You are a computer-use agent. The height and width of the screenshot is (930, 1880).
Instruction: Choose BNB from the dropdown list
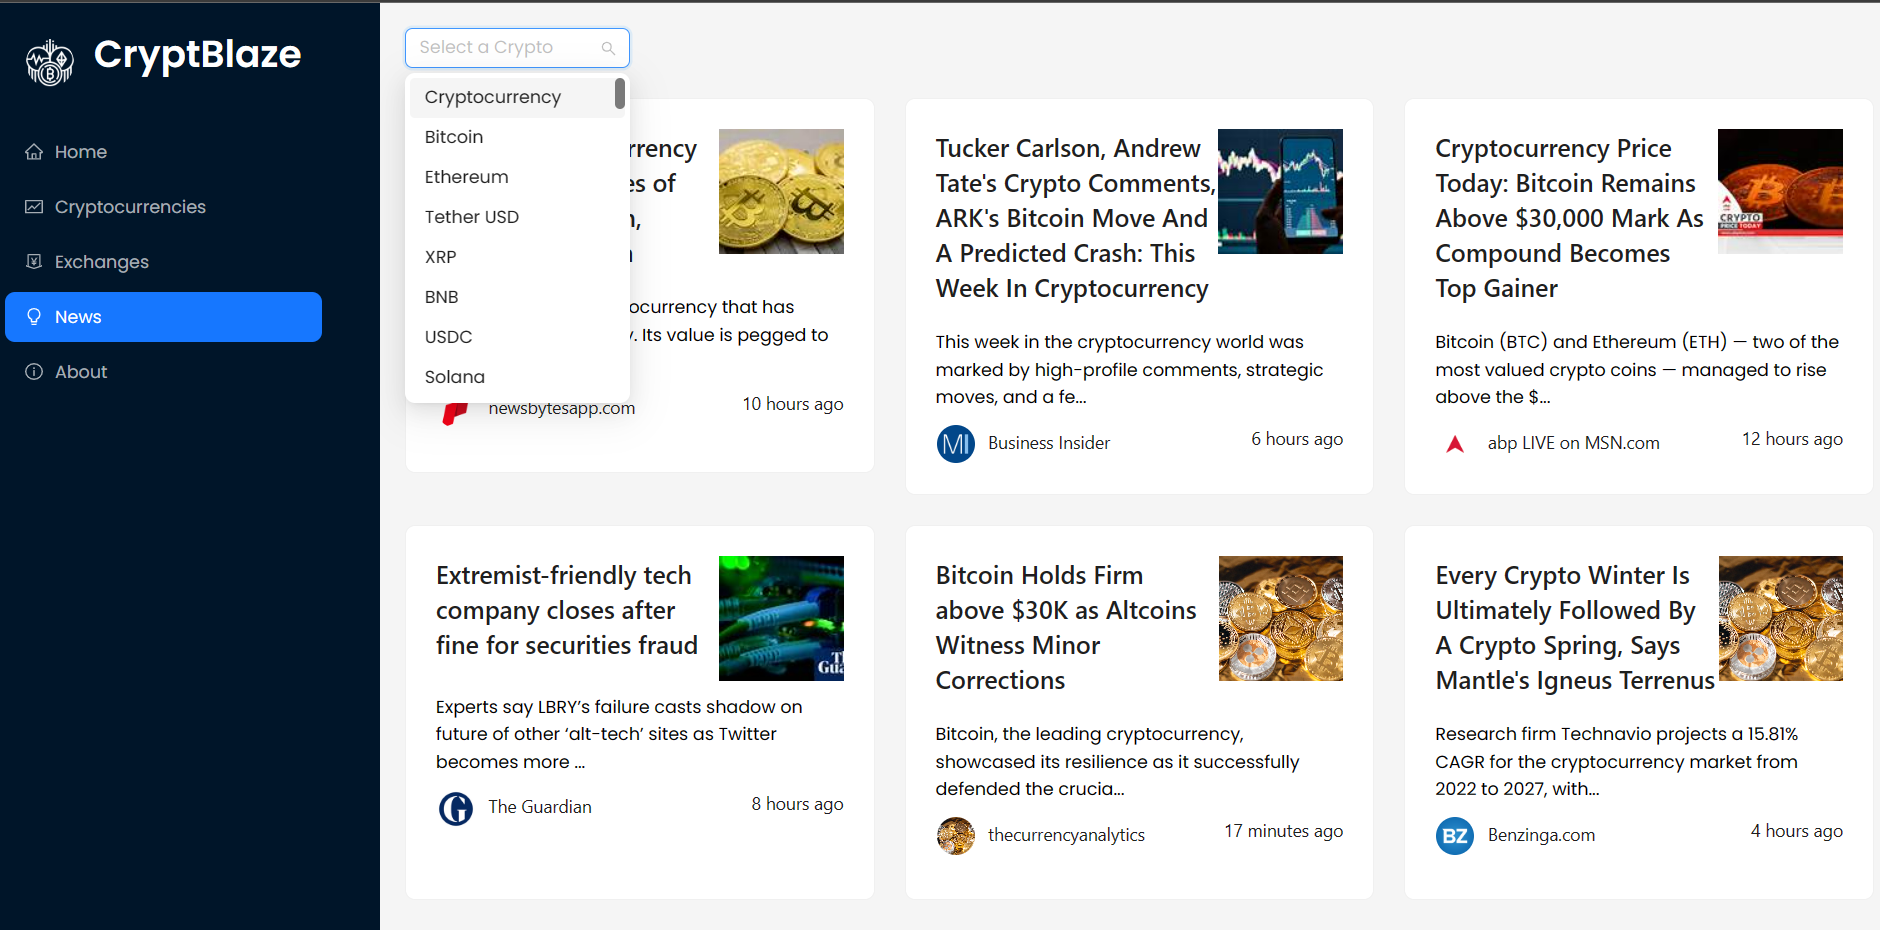517,297
